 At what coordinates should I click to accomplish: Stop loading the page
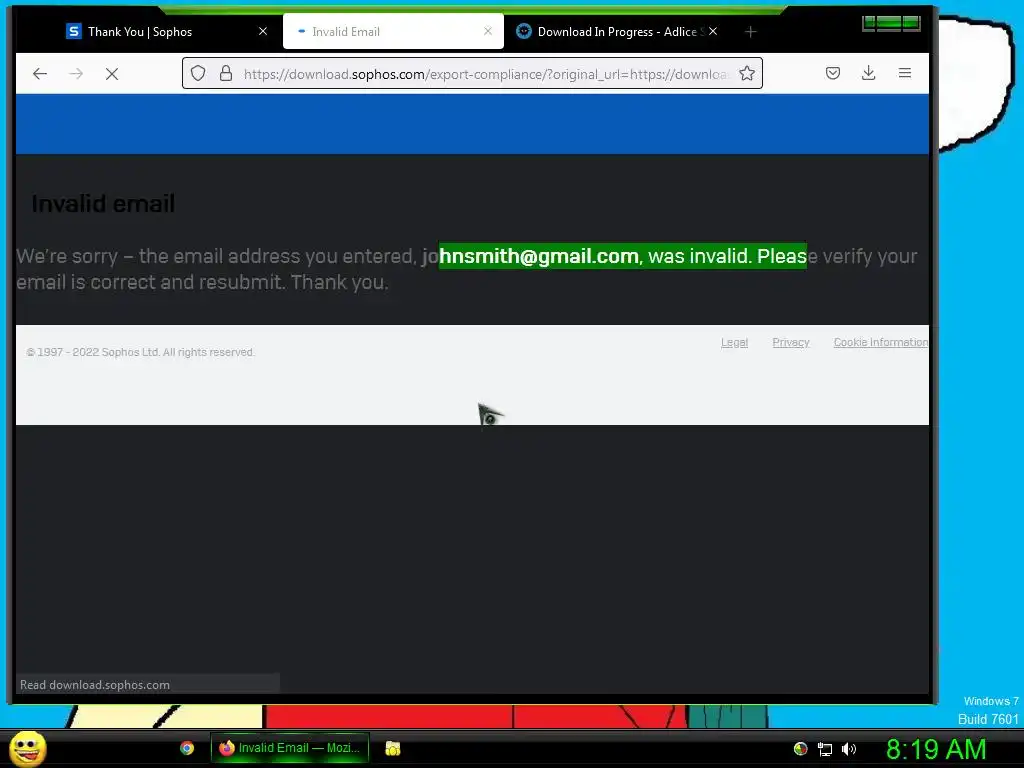click(112, 74)
